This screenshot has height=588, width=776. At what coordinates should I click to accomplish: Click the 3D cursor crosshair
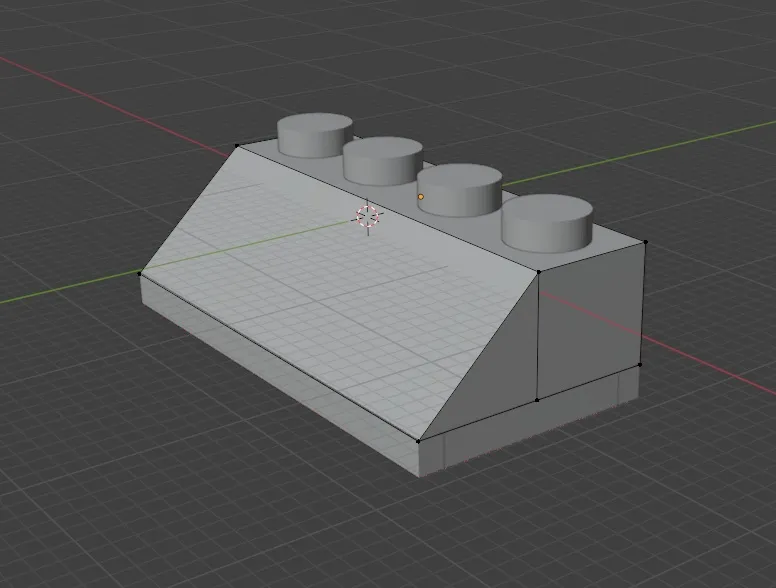[x=368, y=216]
